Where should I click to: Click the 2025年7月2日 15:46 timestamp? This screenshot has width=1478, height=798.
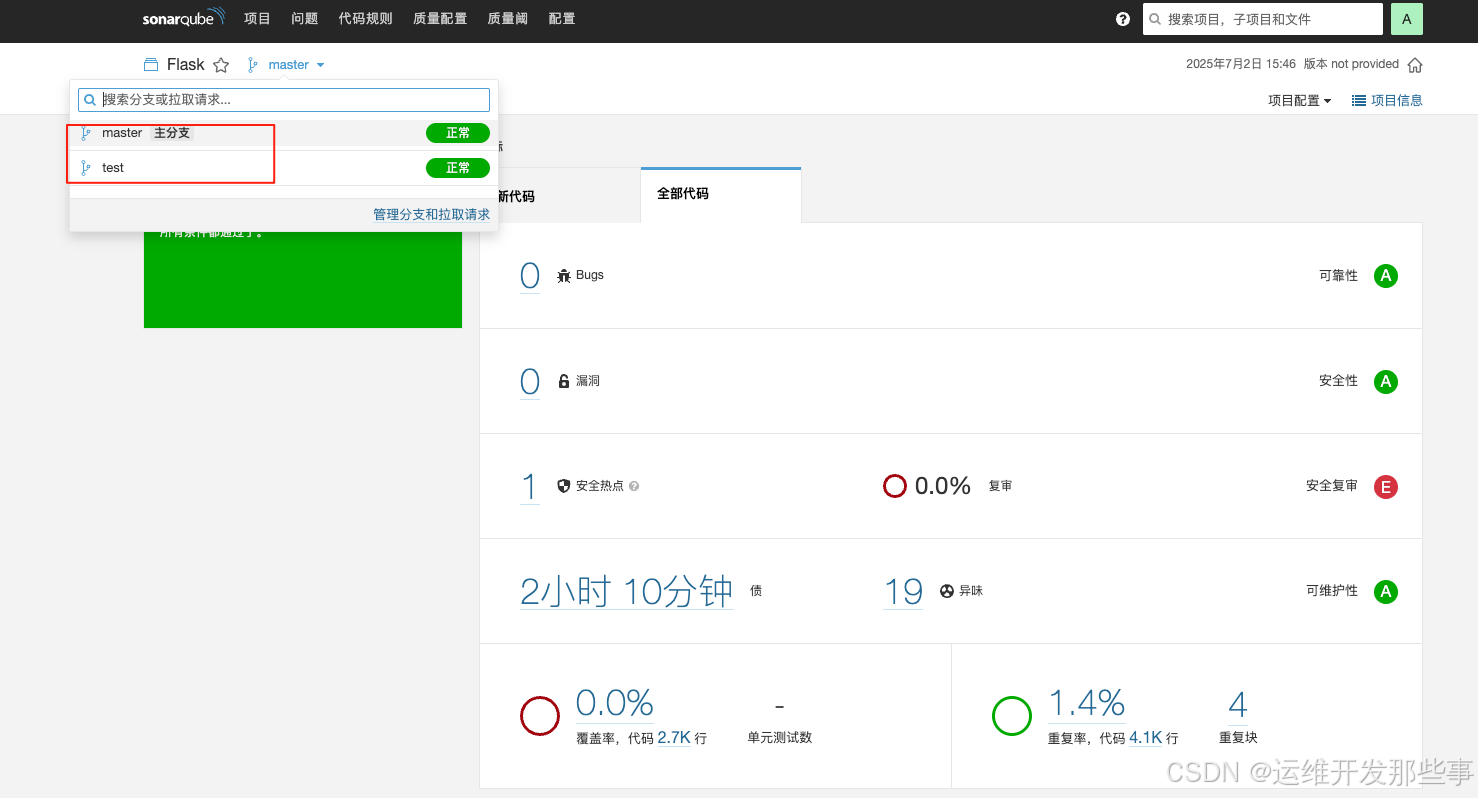(1241, 64)
